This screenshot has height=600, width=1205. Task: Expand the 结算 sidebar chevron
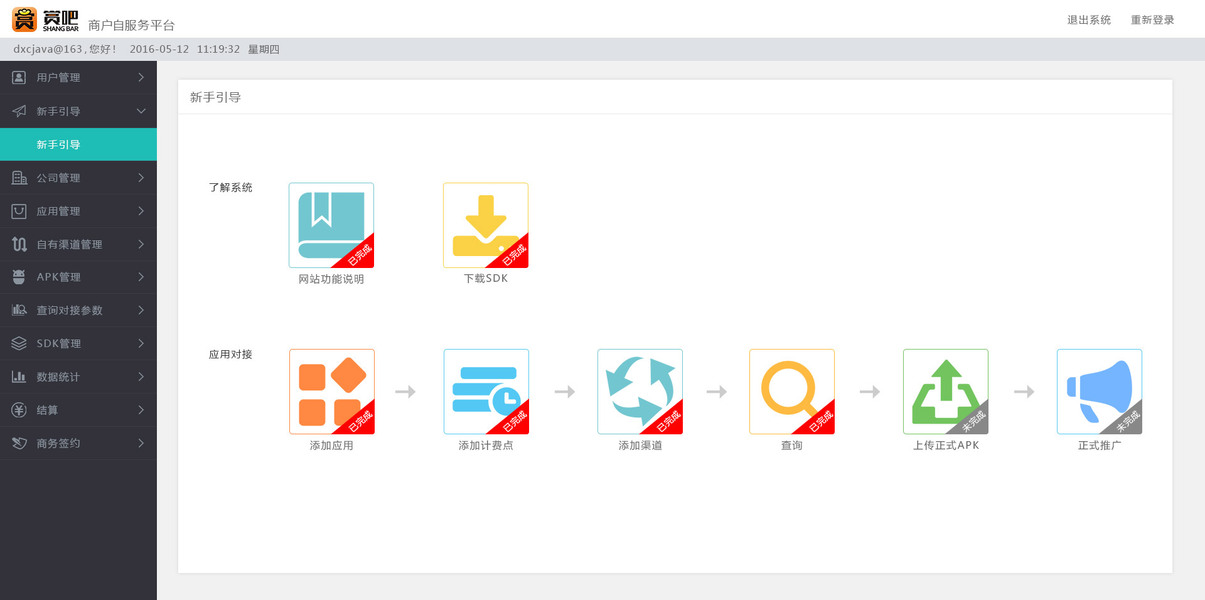click(x=141, y=410)
